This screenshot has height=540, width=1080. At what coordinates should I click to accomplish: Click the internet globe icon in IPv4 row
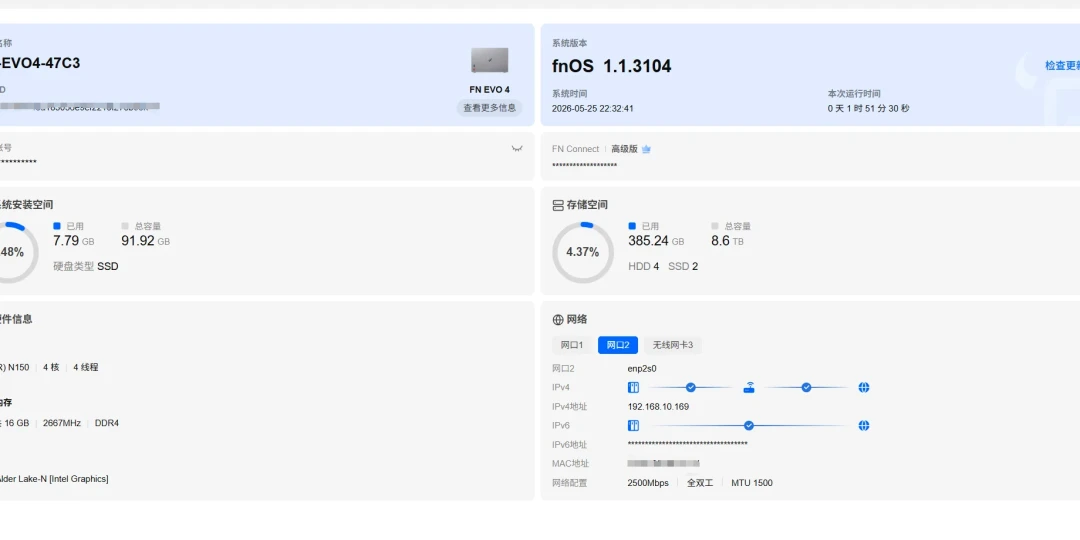864,388
